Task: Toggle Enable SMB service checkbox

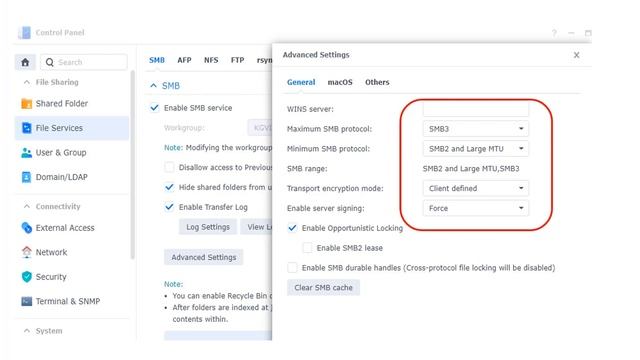Action: pyautogui.click(x=154, y=108)
